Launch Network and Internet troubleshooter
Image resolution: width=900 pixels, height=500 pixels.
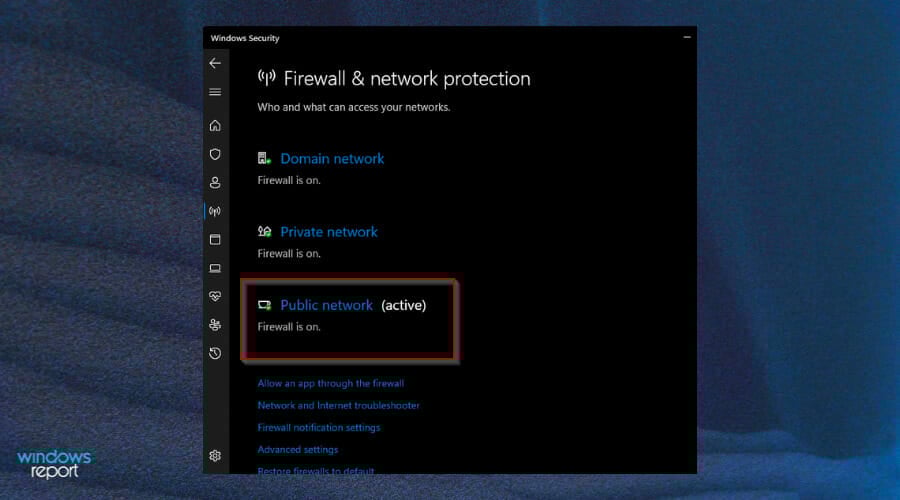(339, 405)
